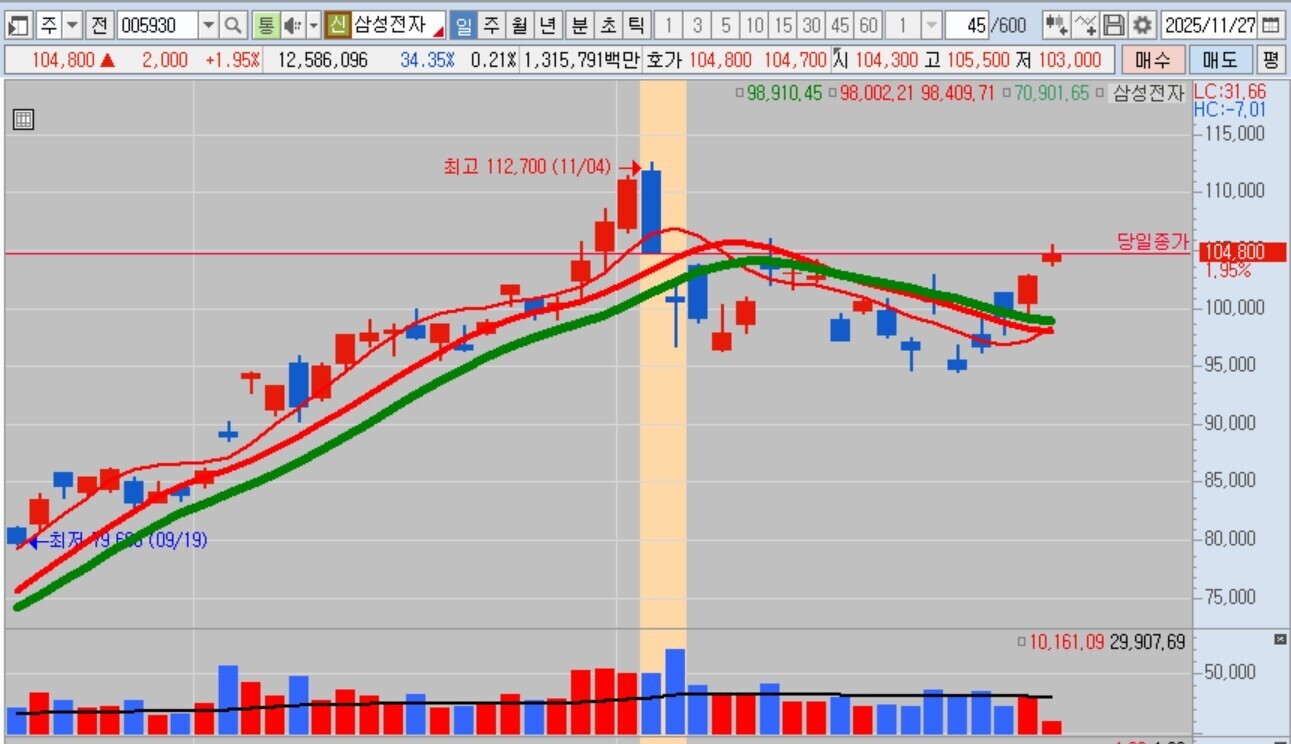This screenshot has height=744, width=1291.
Task: Switch to the 초 second chart period
Action: click(x=608, y=25)
